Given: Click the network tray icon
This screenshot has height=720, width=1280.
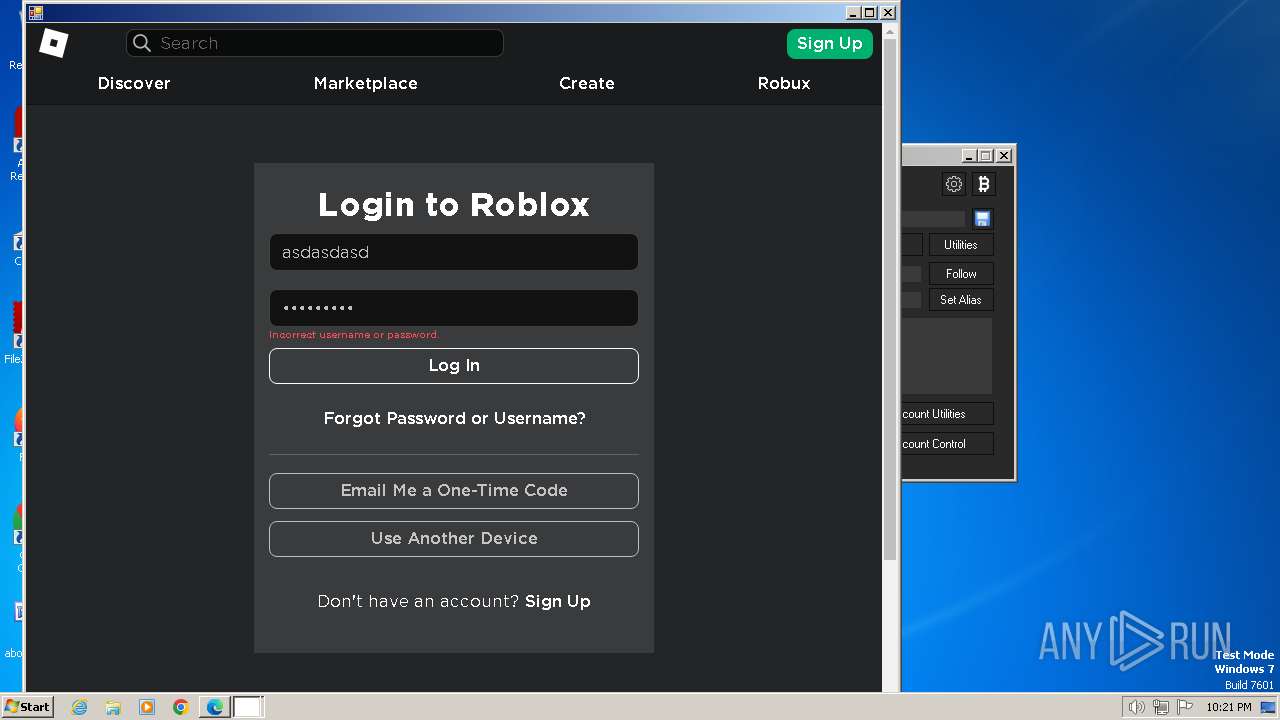Looking at the screenshot, I should coord(1161,707).
